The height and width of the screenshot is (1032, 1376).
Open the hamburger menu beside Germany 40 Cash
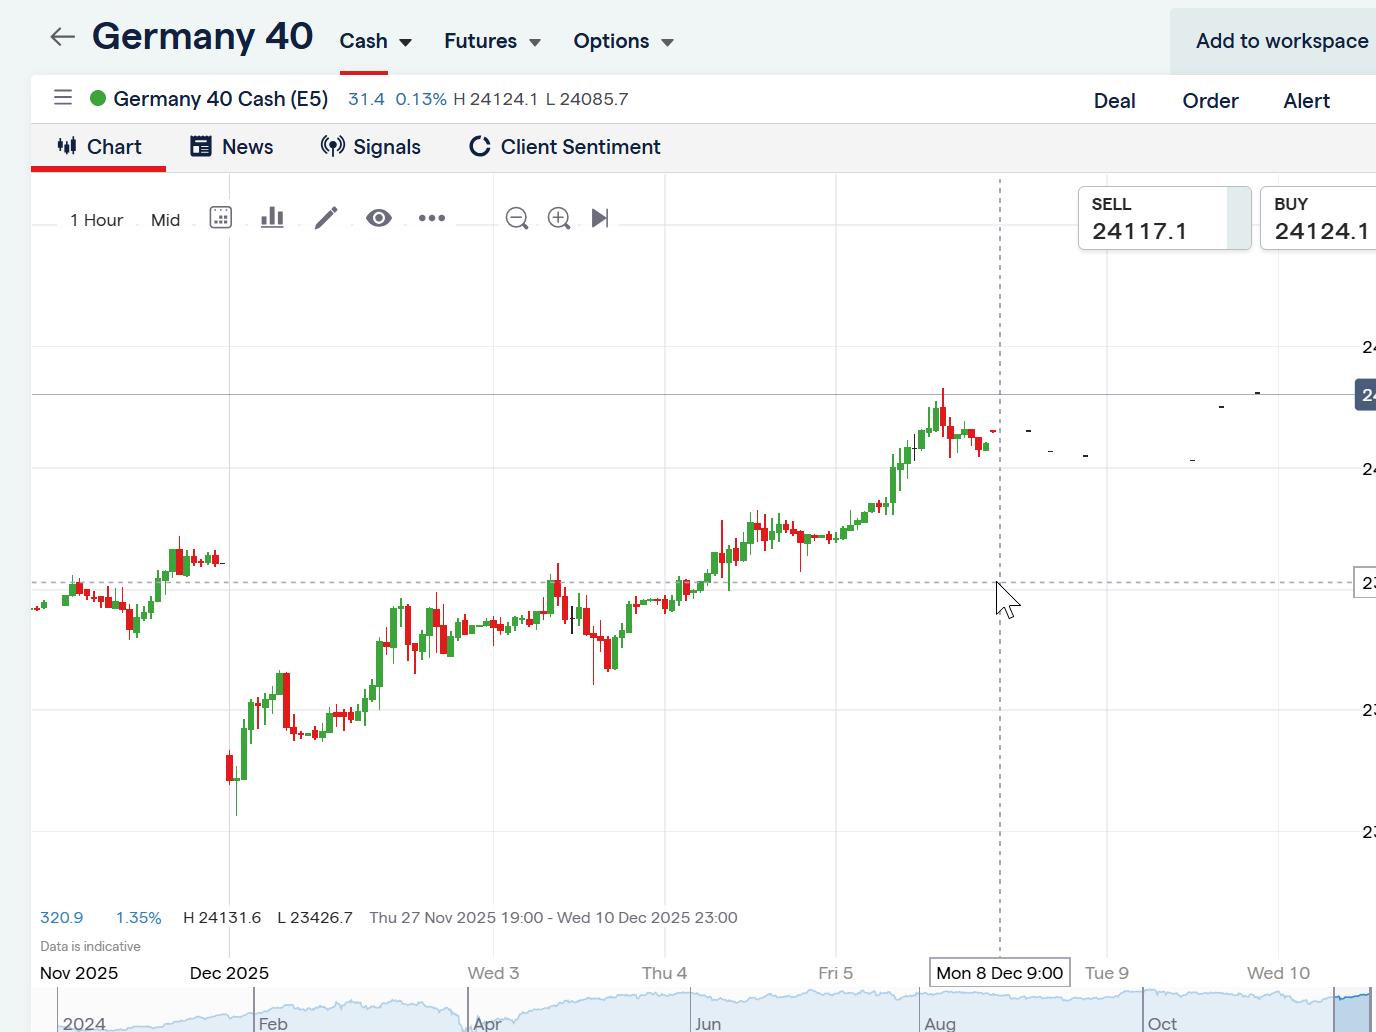tap(63, 98)
